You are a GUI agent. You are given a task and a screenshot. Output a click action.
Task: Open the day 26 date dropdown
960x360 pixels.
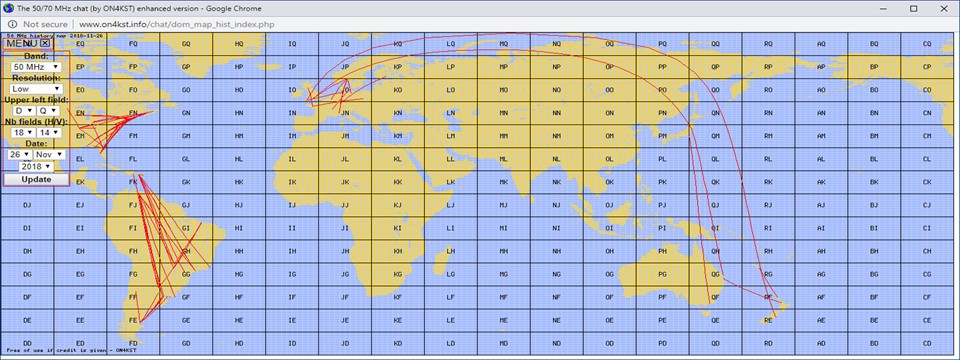pyautogui.click(x=20, y=154)
